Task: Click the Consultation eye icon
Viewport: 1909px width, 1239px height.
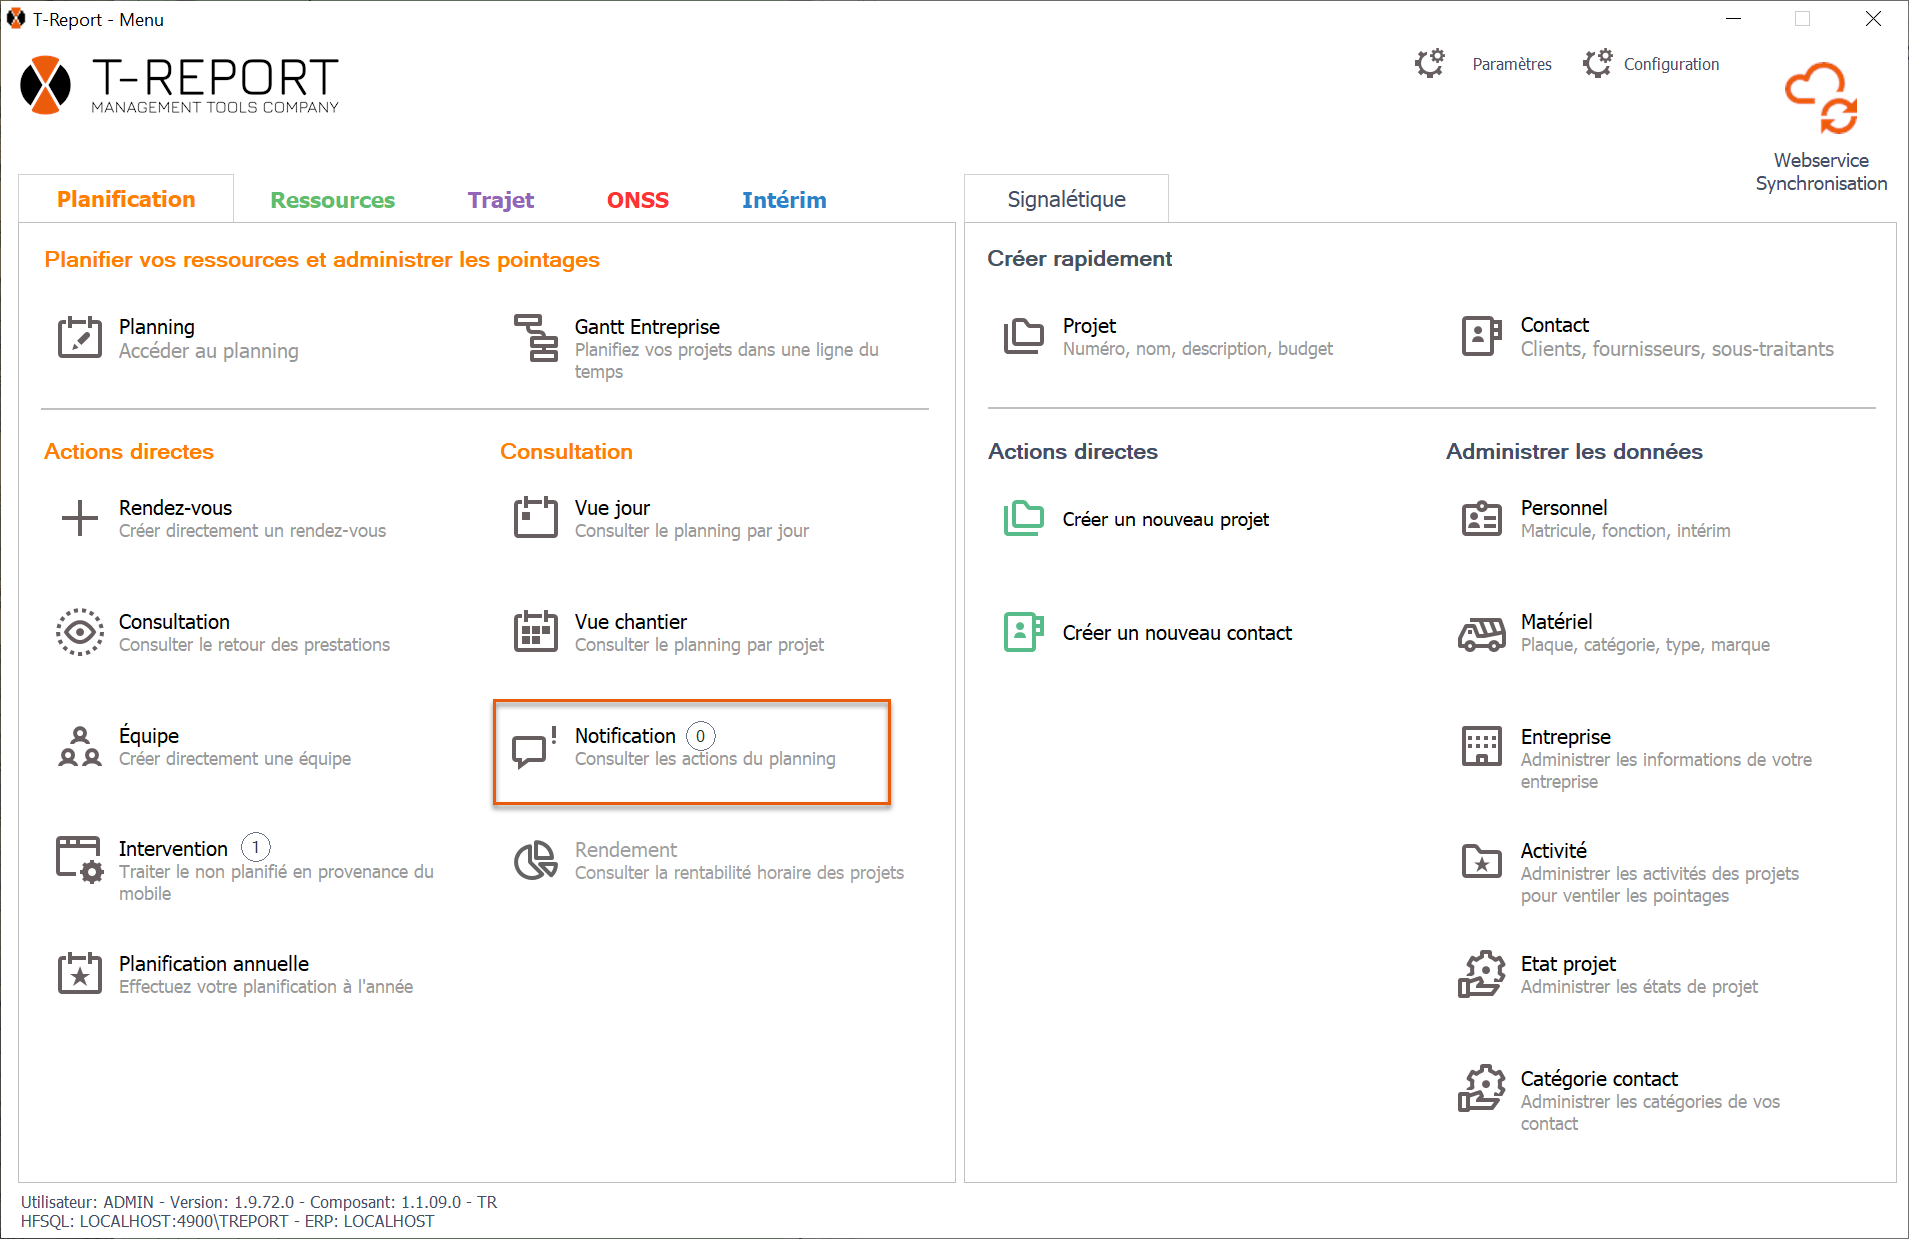Action: pos(80,632)
